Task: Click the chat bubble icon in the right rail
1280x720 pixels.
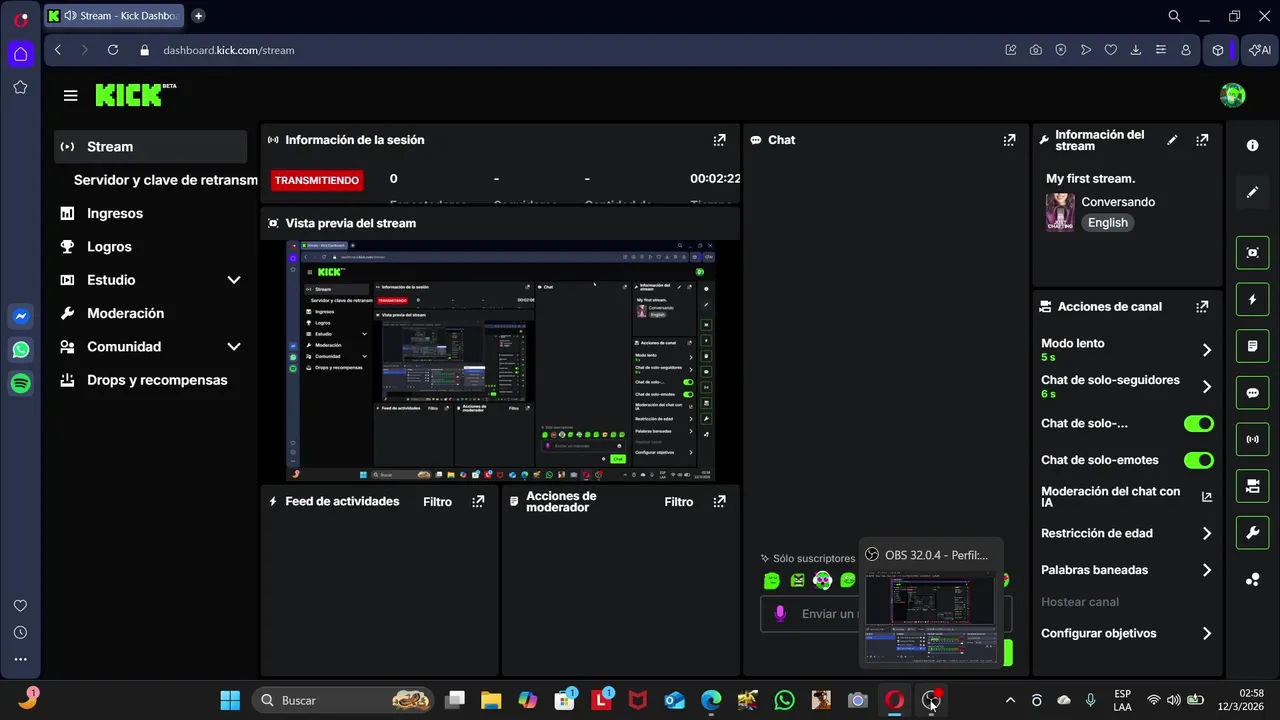Action: click(x=1252, y=393)
